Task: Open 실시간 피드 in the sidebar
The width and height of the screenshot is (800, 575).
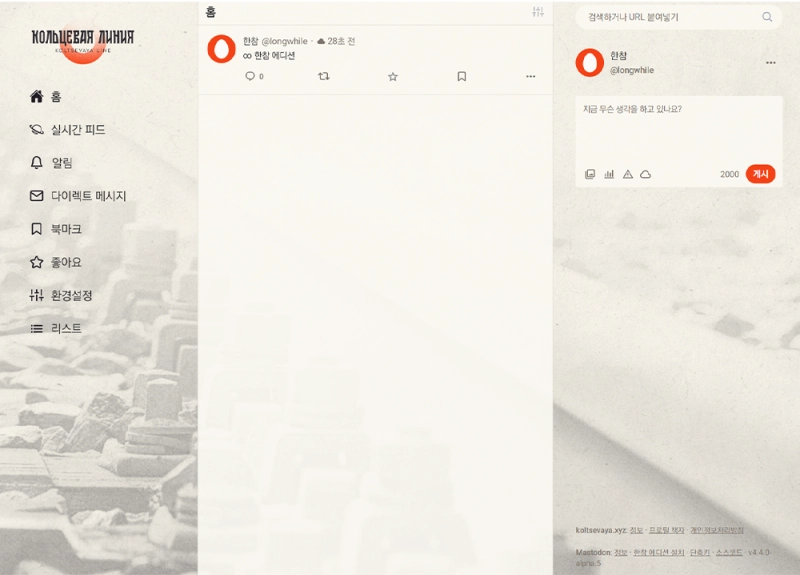Action: [x=77, y=130]
